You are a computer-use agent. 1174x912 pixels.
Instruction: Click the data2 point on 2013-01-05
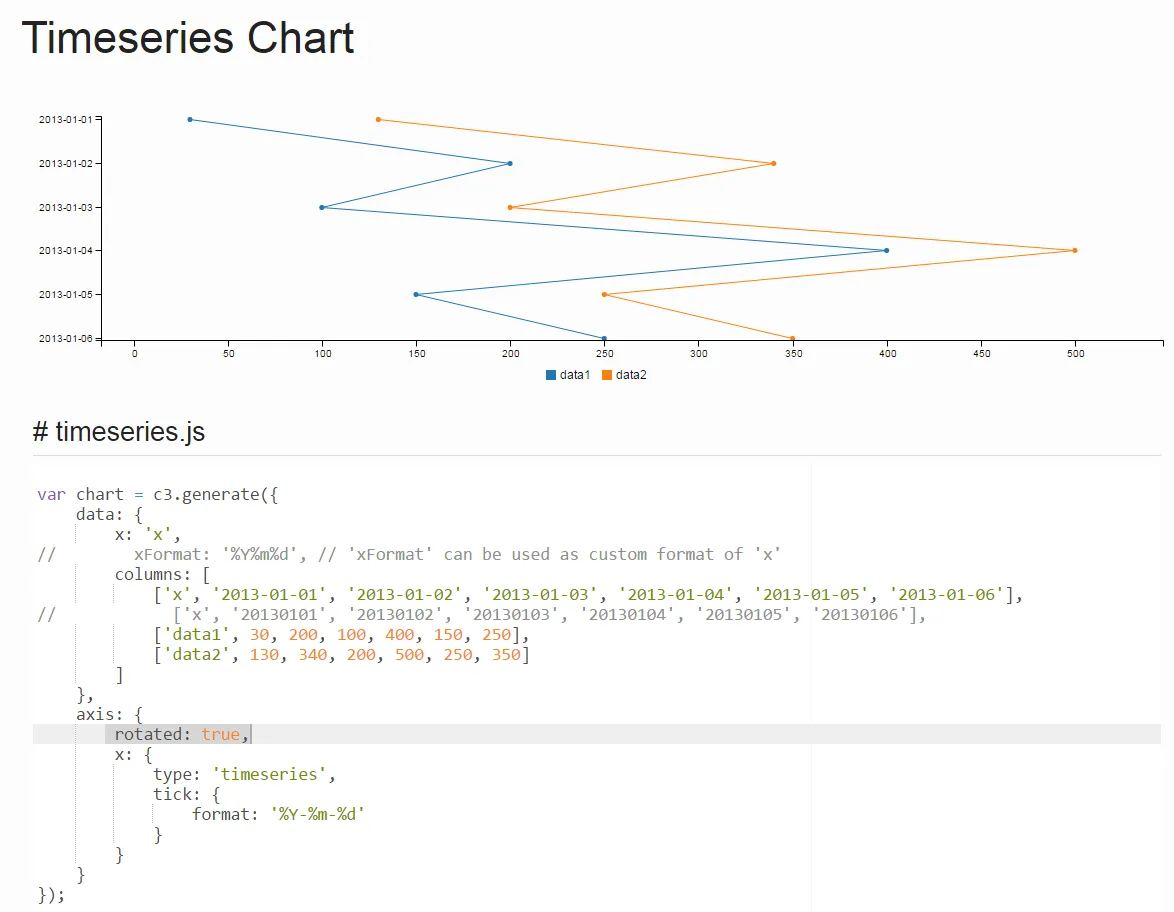(x=604, y=295)
